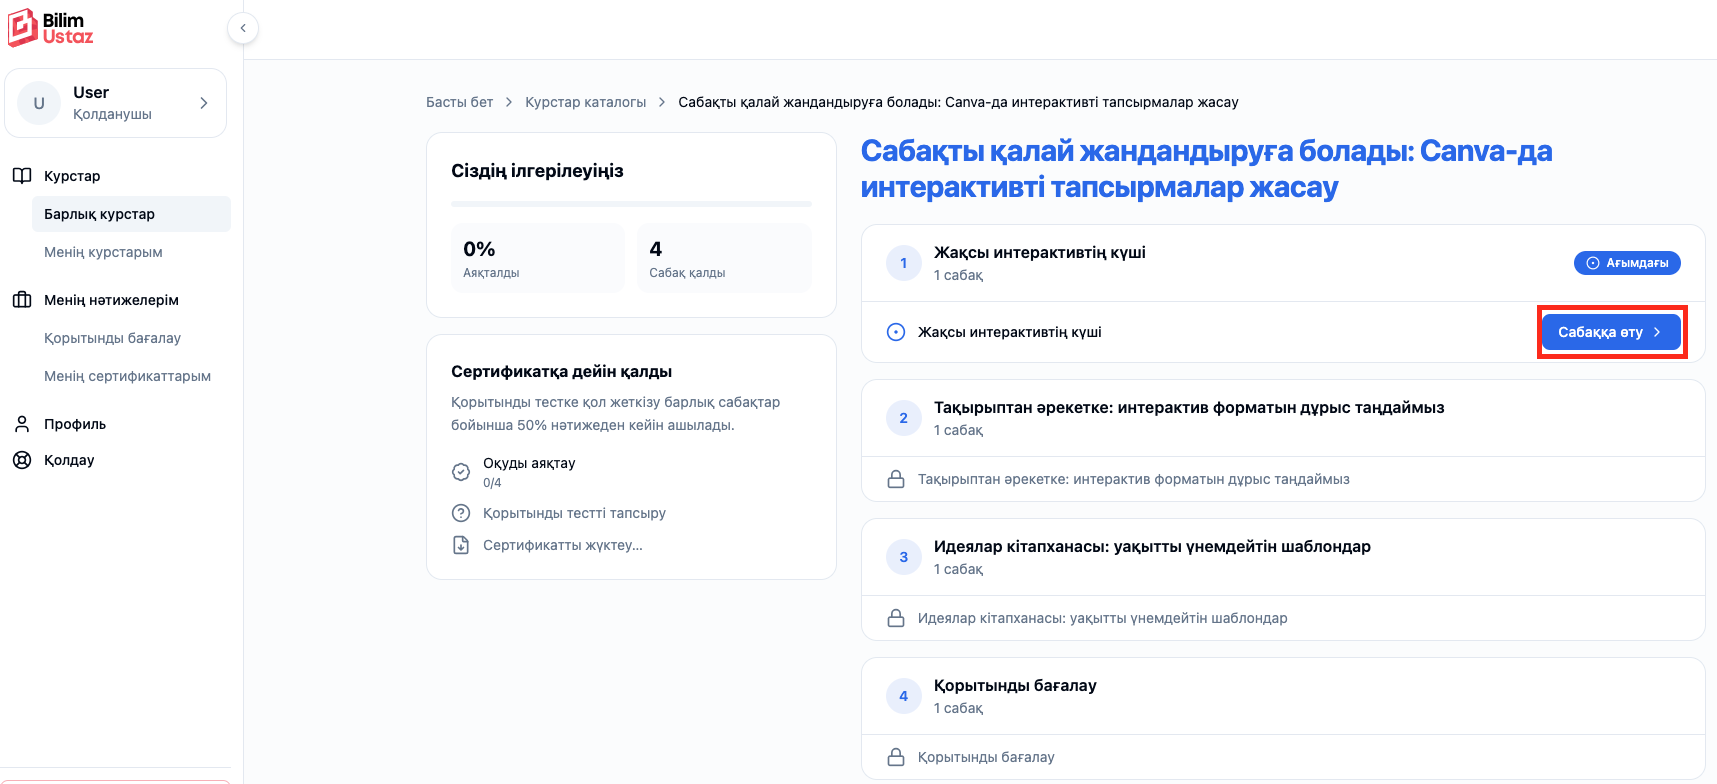Click the current course breadcrumb text
1717x784 pixels.
point(958,102)
